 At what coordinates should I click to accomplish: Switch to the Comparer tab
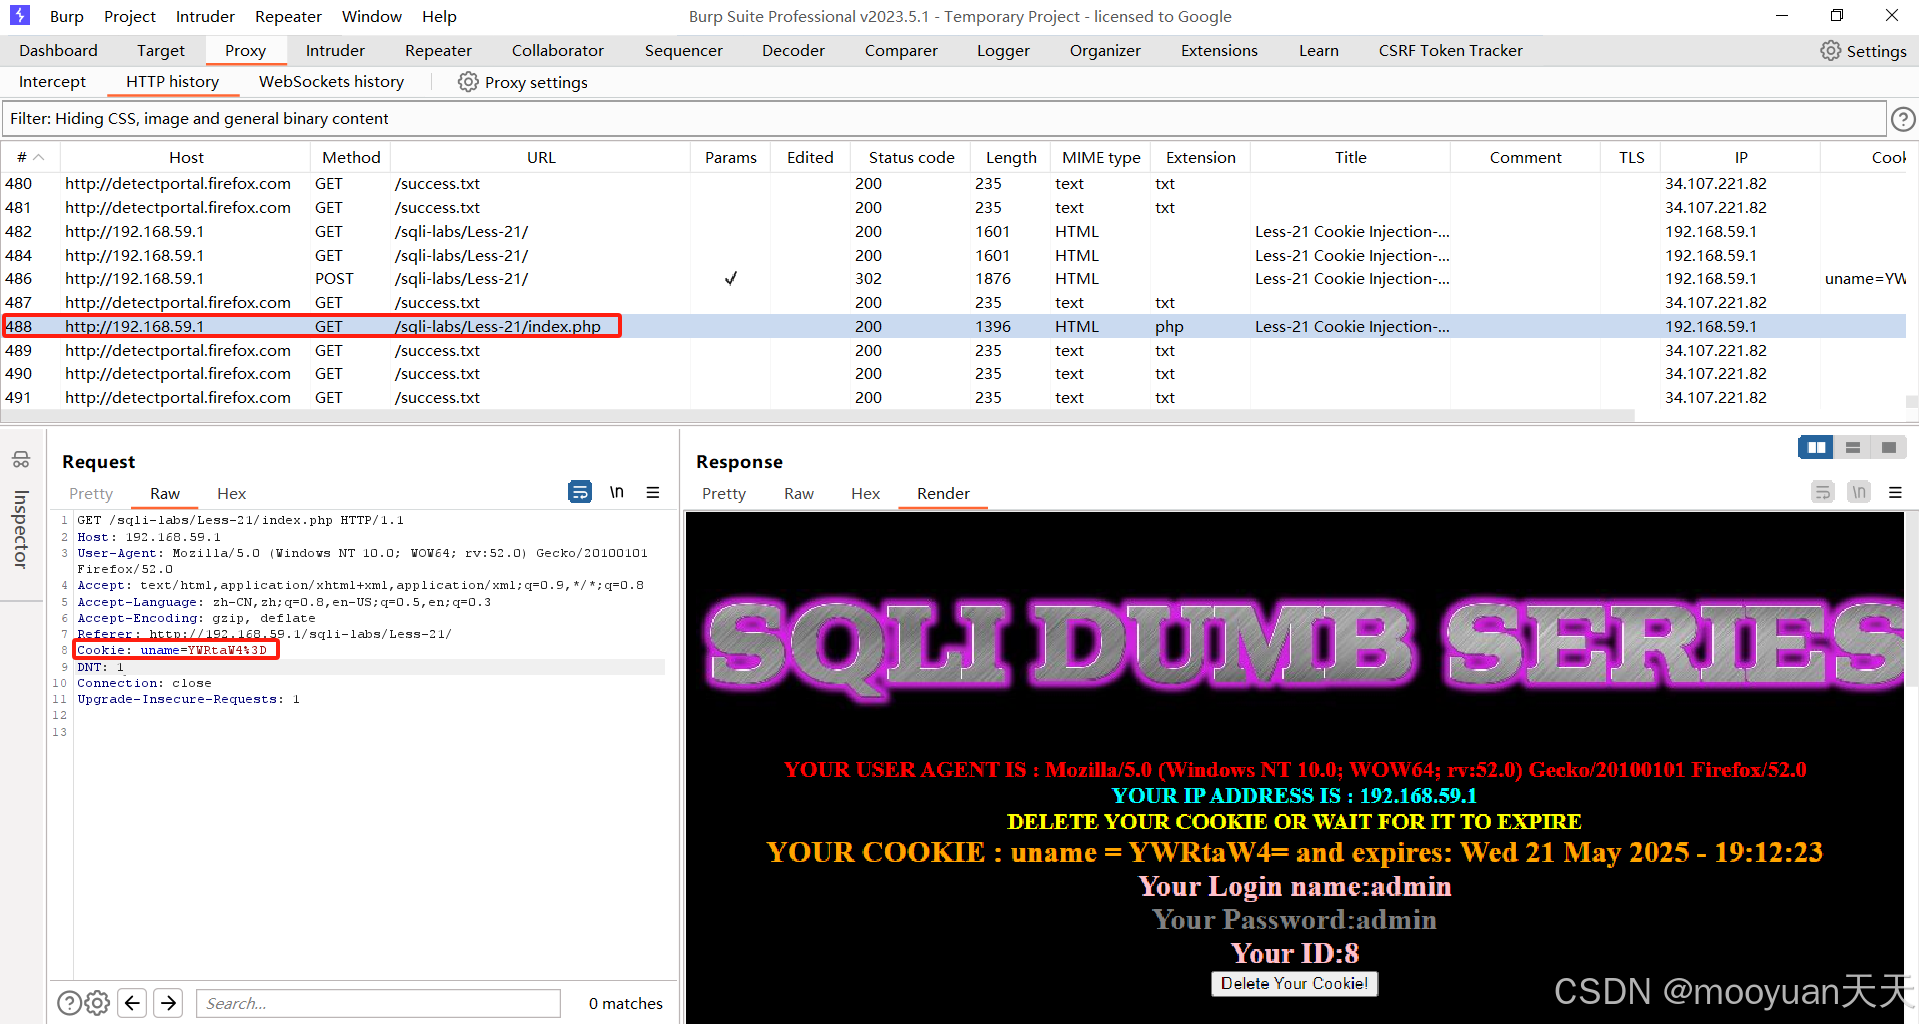[901, 50]
